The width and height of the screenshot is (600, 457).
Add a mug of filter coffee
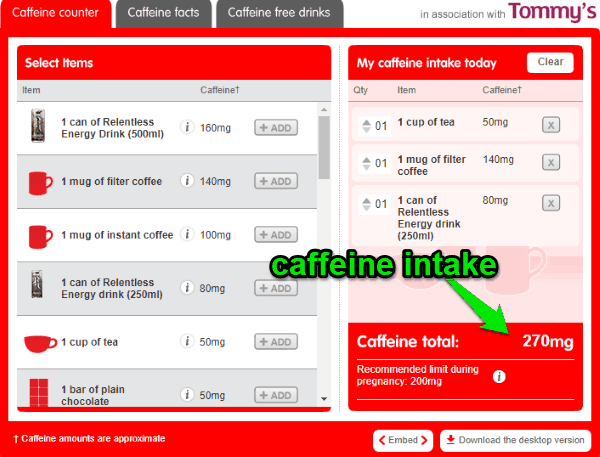pos(276,181)
